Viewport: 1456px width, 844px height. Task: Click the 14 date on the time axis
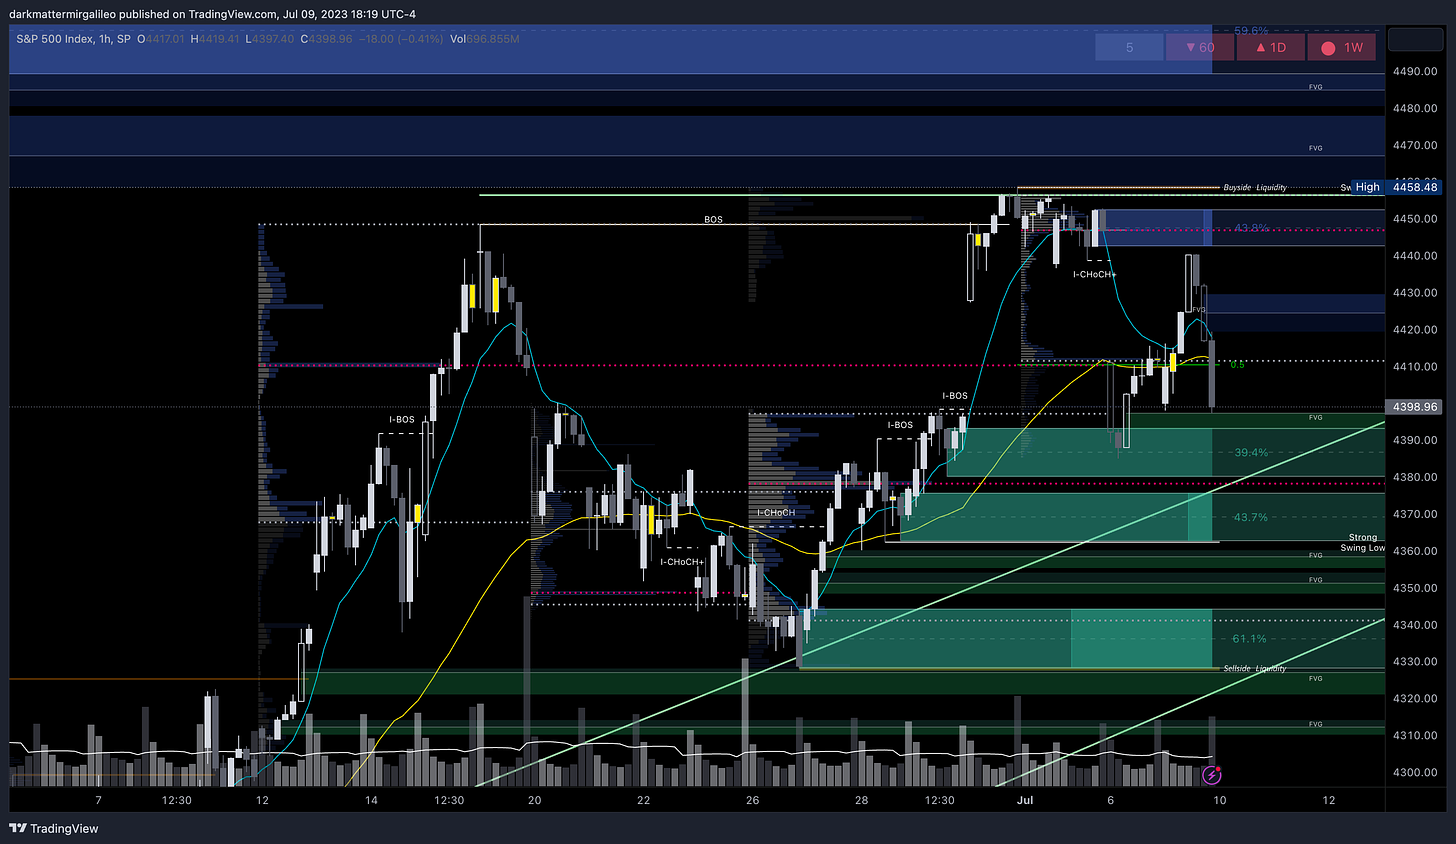coord(372,800)
